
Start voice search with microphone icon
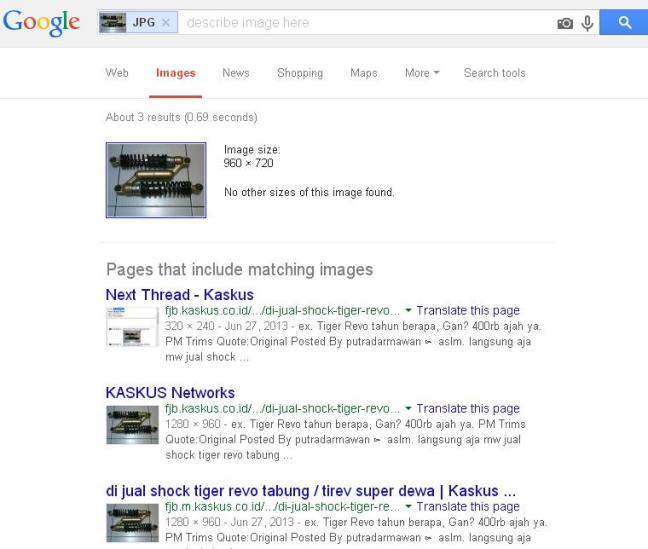coord(587,23)
